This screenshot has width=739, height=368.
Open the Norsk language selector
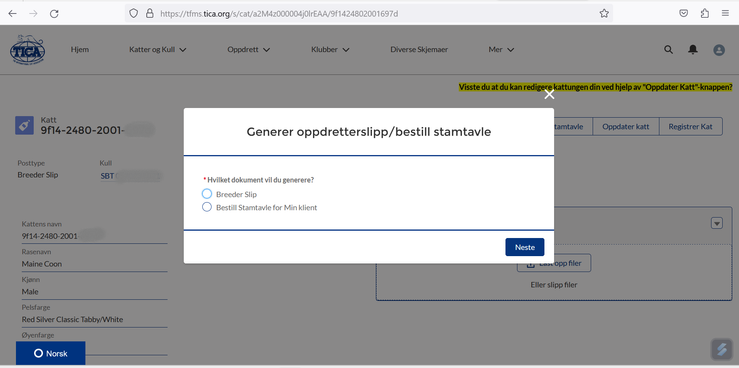(x=50, y=354)
